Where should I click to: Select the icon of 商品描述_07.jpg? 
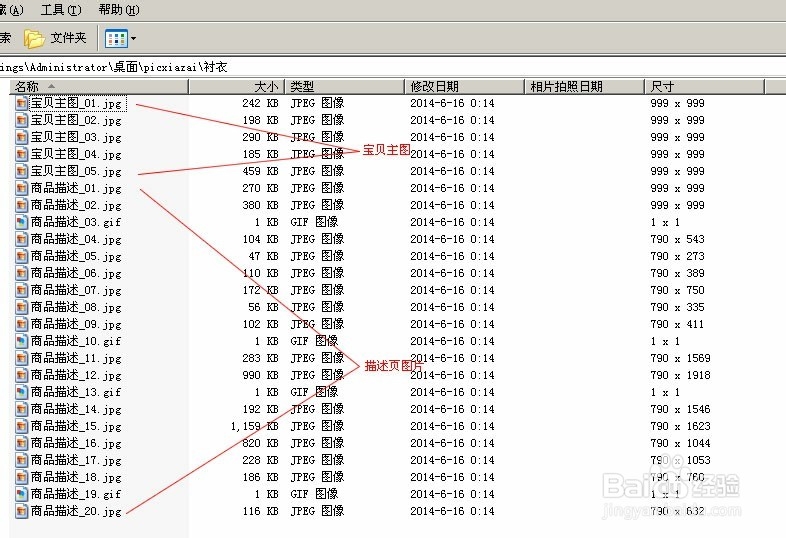point(21,291)
